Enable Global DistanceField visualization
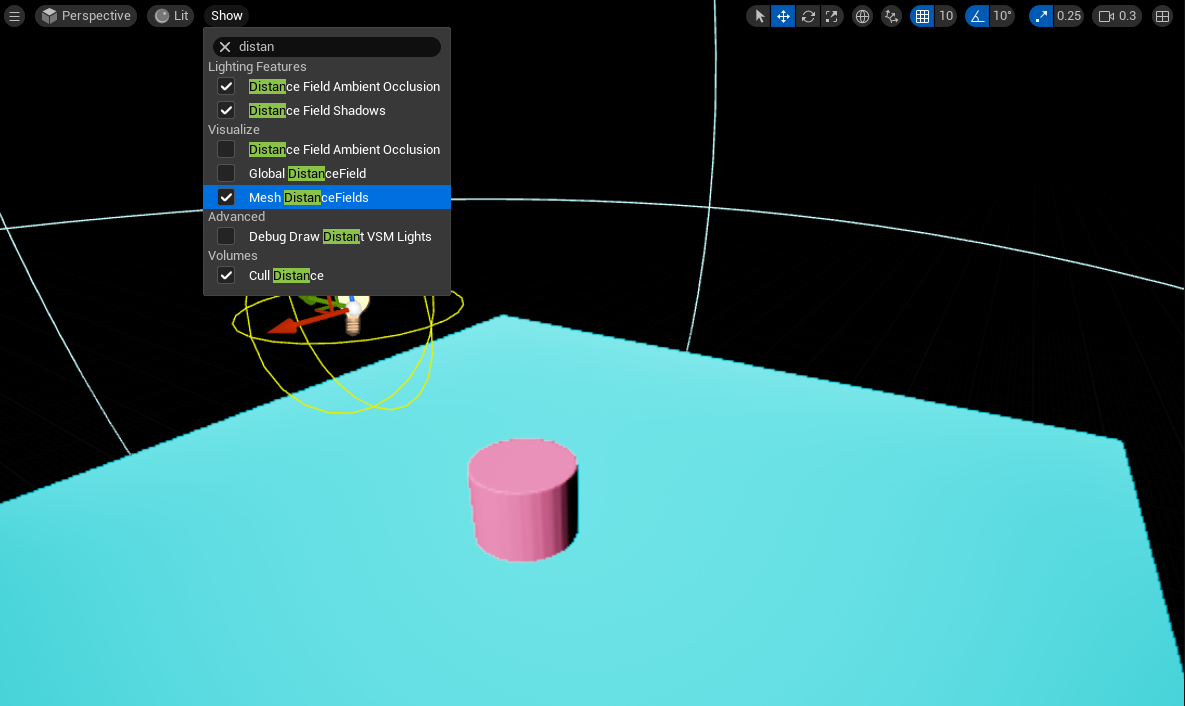 [226, 174]
